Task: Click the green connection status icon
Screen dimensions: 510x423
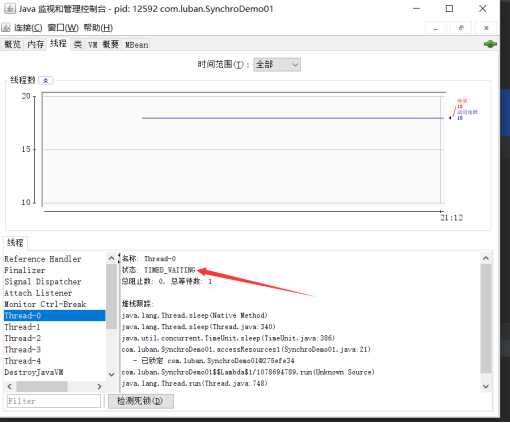Action: (x=490, y=44)
